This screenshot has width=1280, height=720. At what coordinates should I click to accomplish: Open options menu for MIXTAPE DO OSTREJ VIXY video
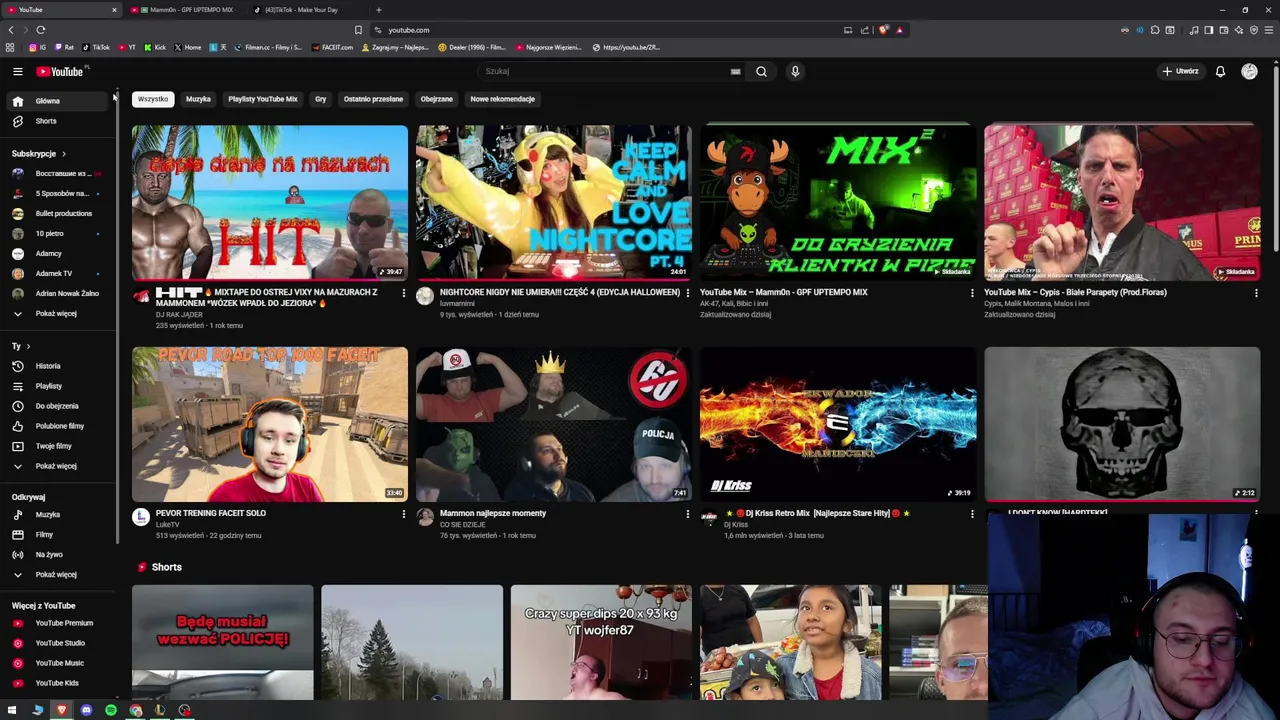404,293
